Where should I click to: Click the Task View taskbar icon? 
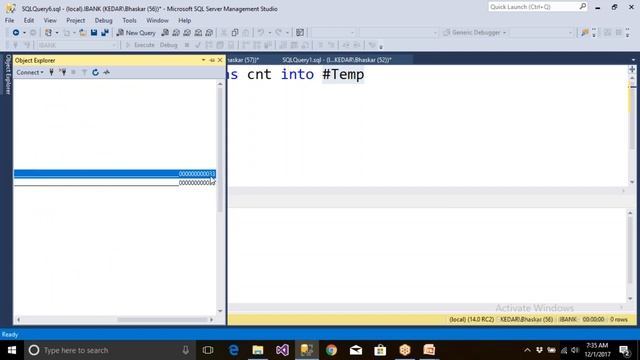[208, 350]
